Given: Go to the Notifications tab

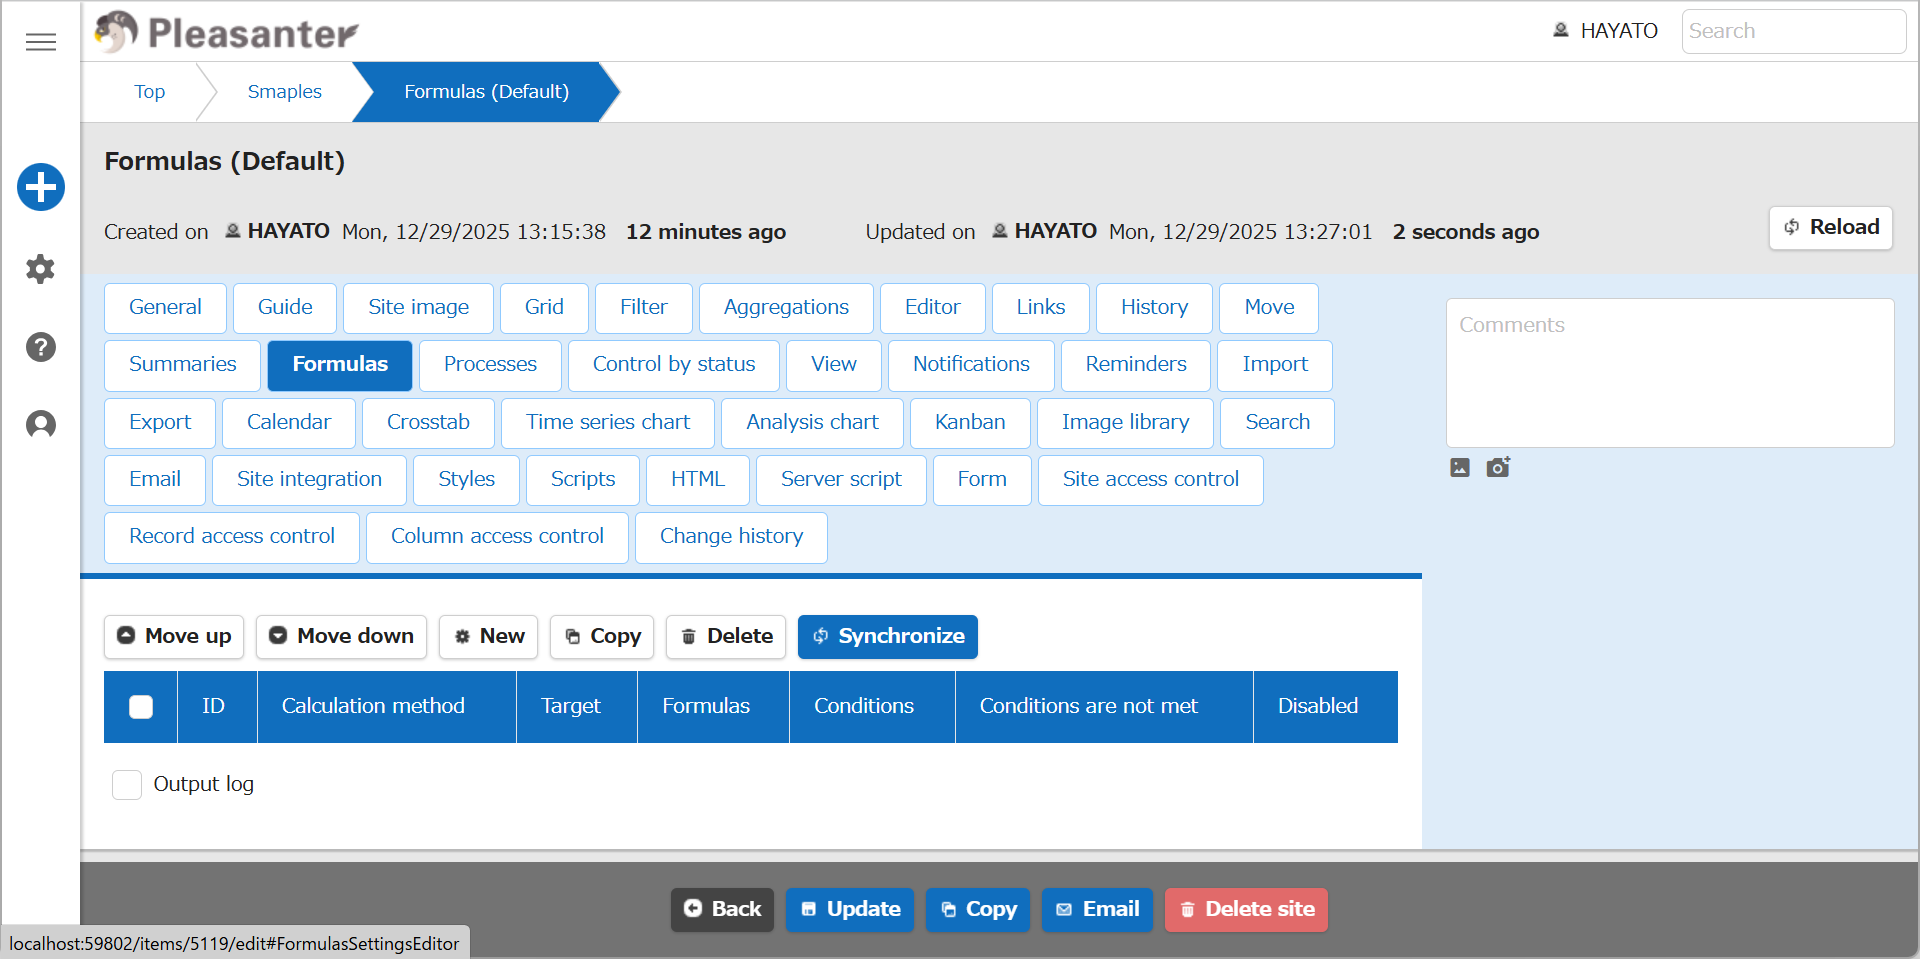Looking at the screenshot, I should [971, 365].
